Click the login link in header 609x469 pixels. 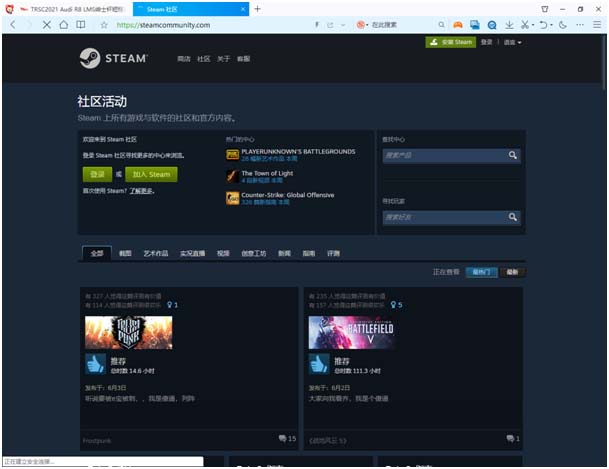point(486,42)
